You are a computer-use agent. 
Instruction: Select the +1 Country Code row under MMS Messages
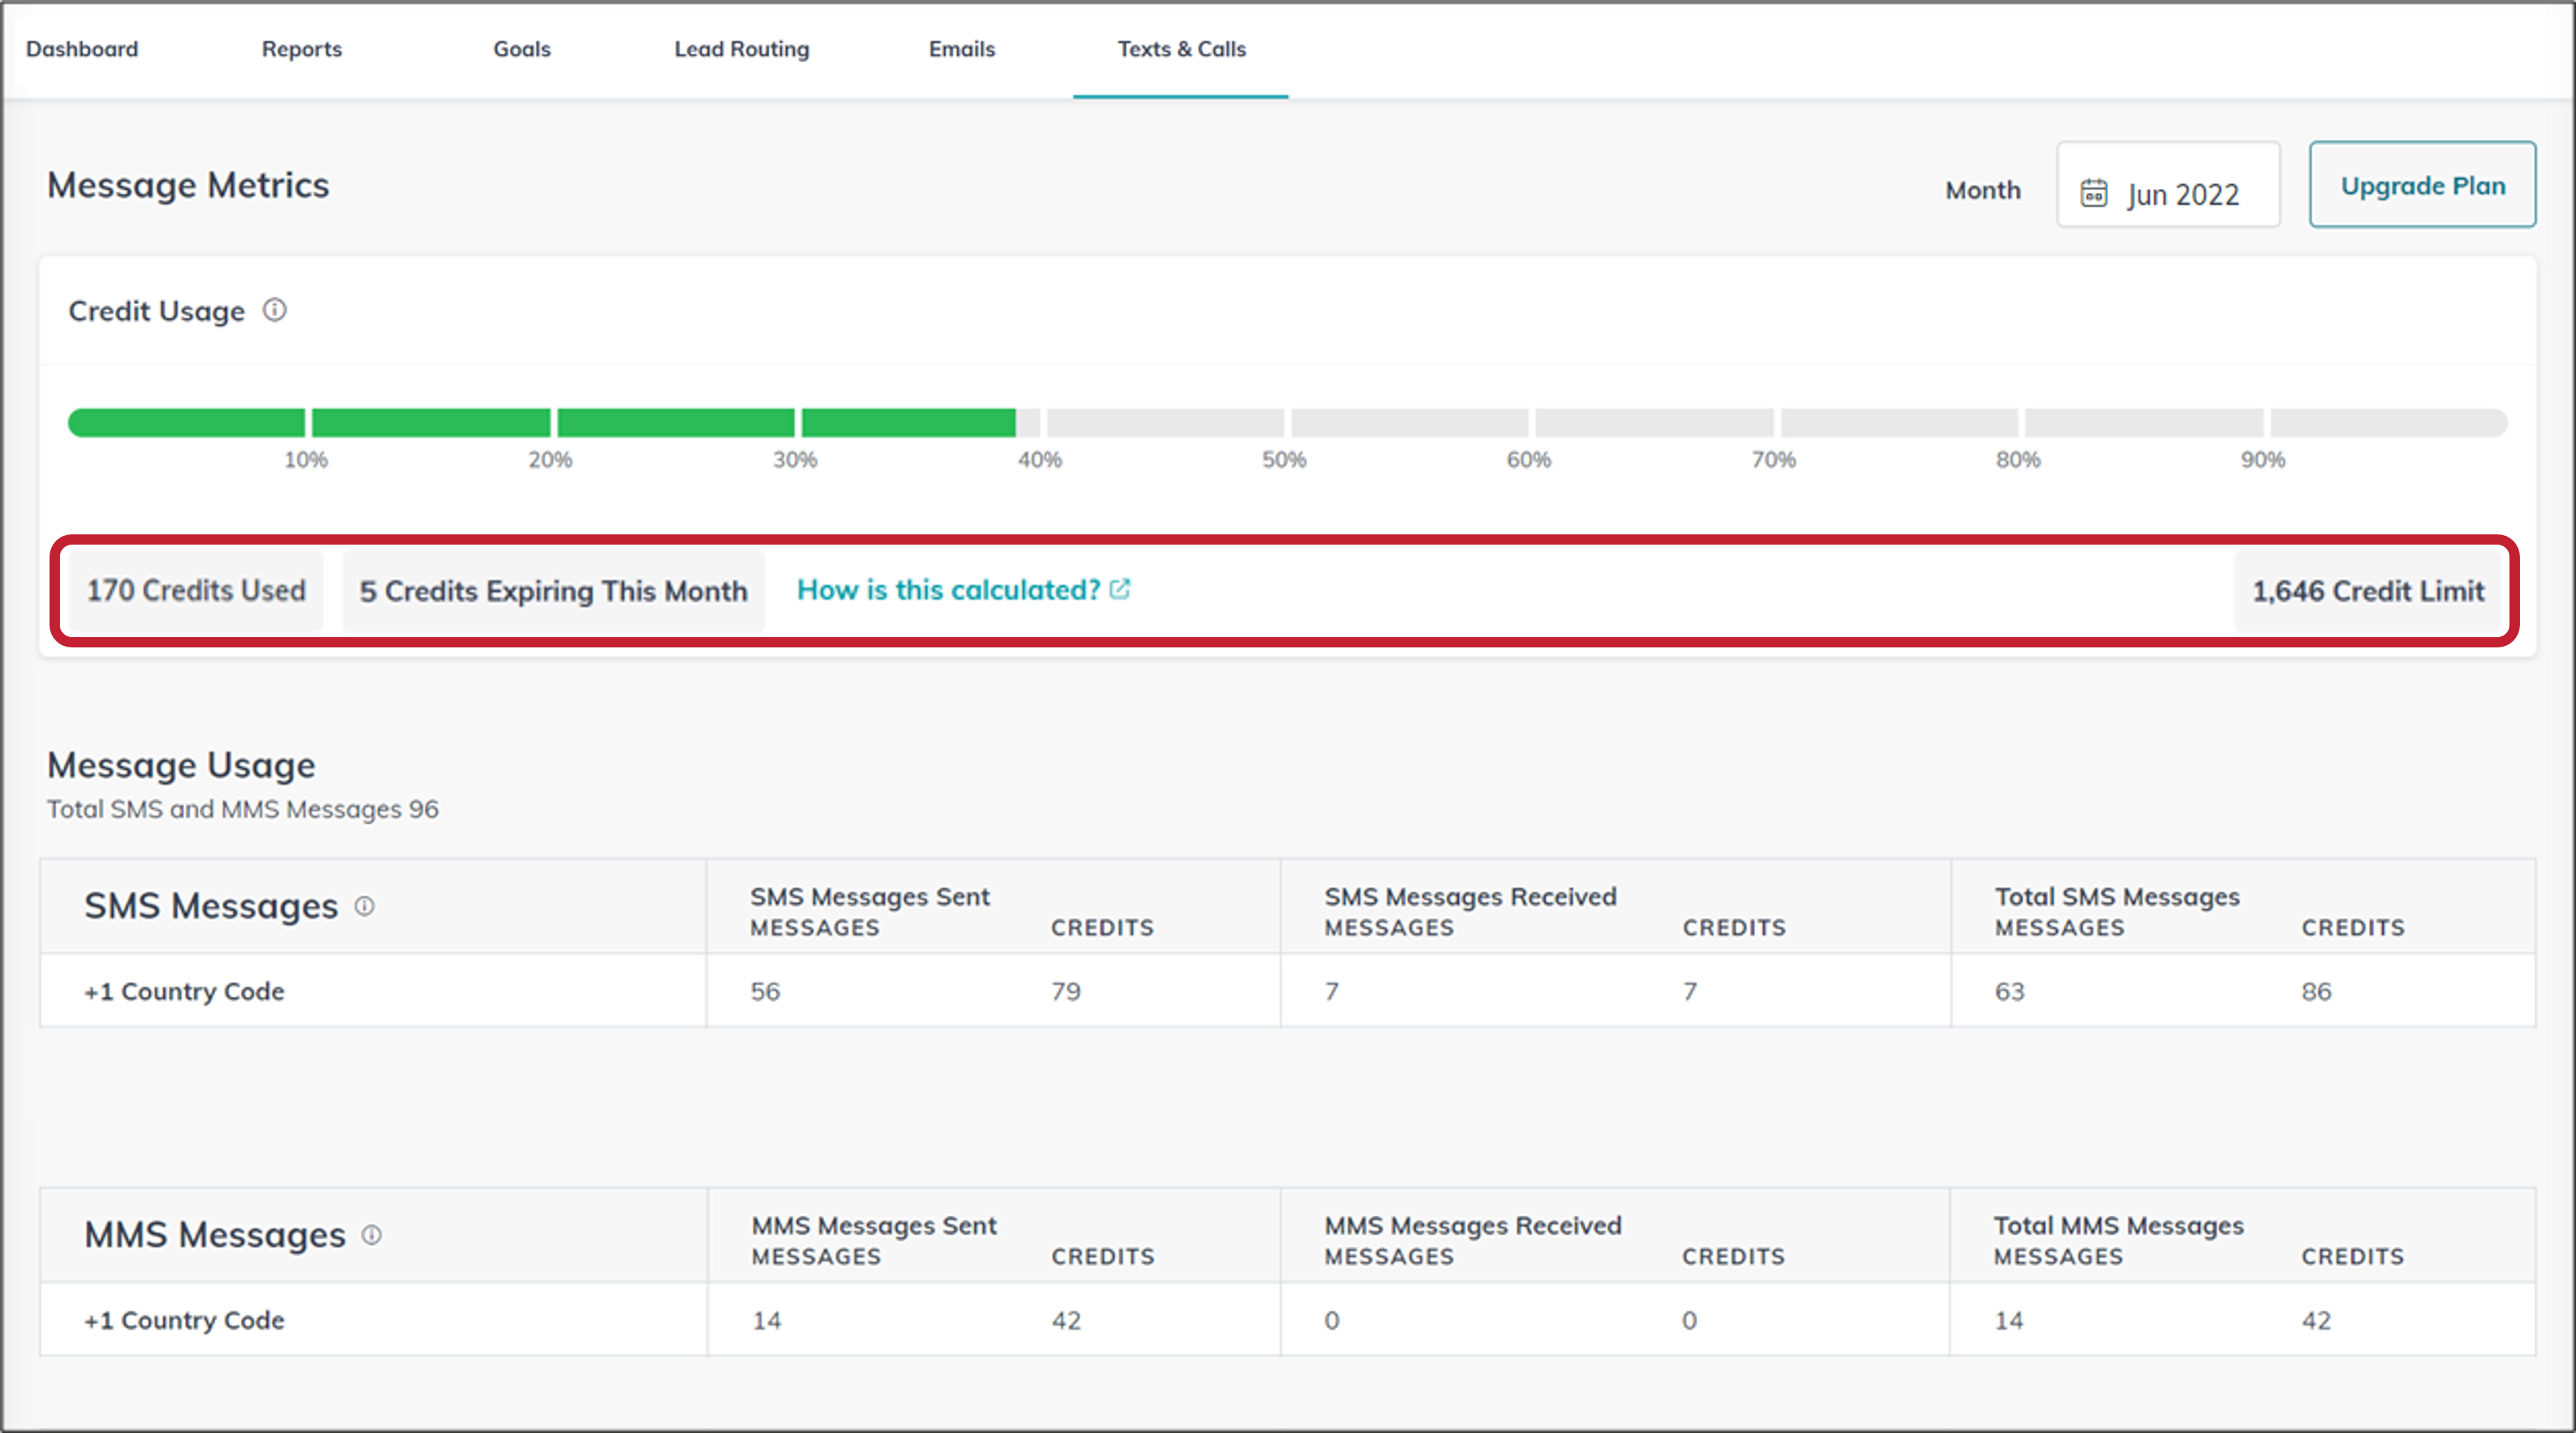[x=184, y=1320]
